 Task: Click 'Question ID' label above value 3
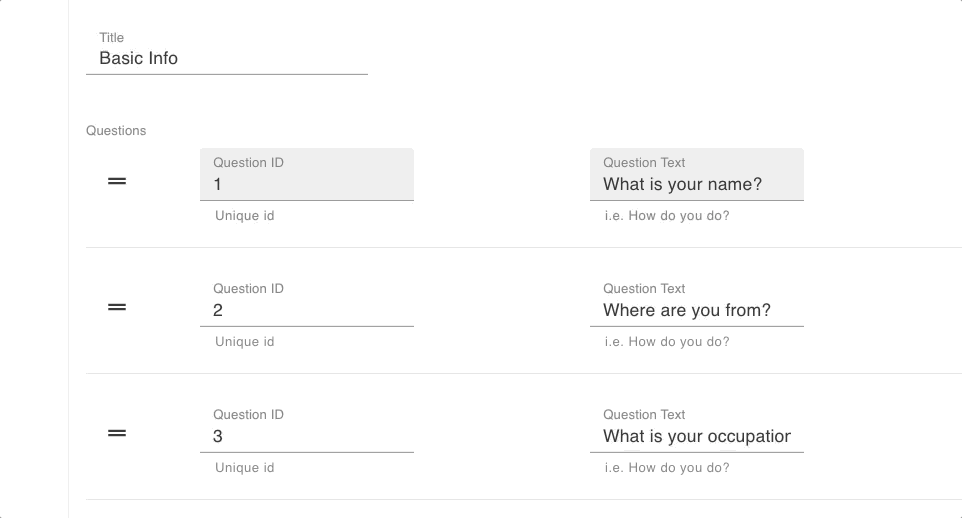(x=248, y=414)
